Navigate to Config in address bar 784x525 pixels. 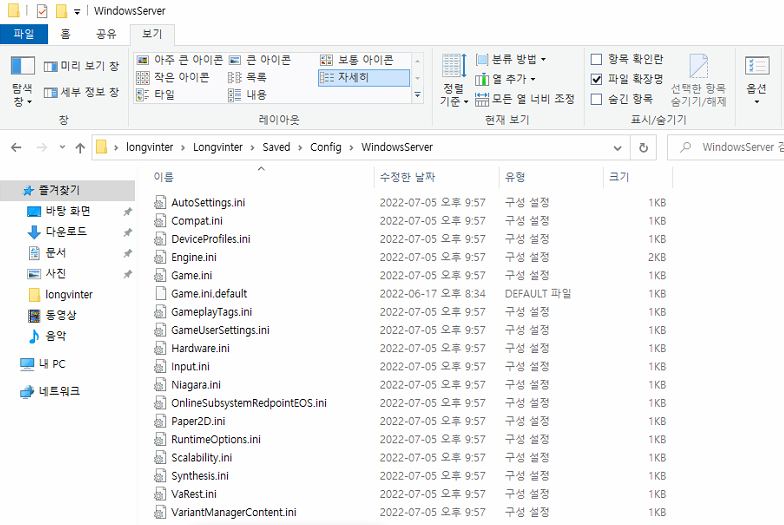coord(326,148)
